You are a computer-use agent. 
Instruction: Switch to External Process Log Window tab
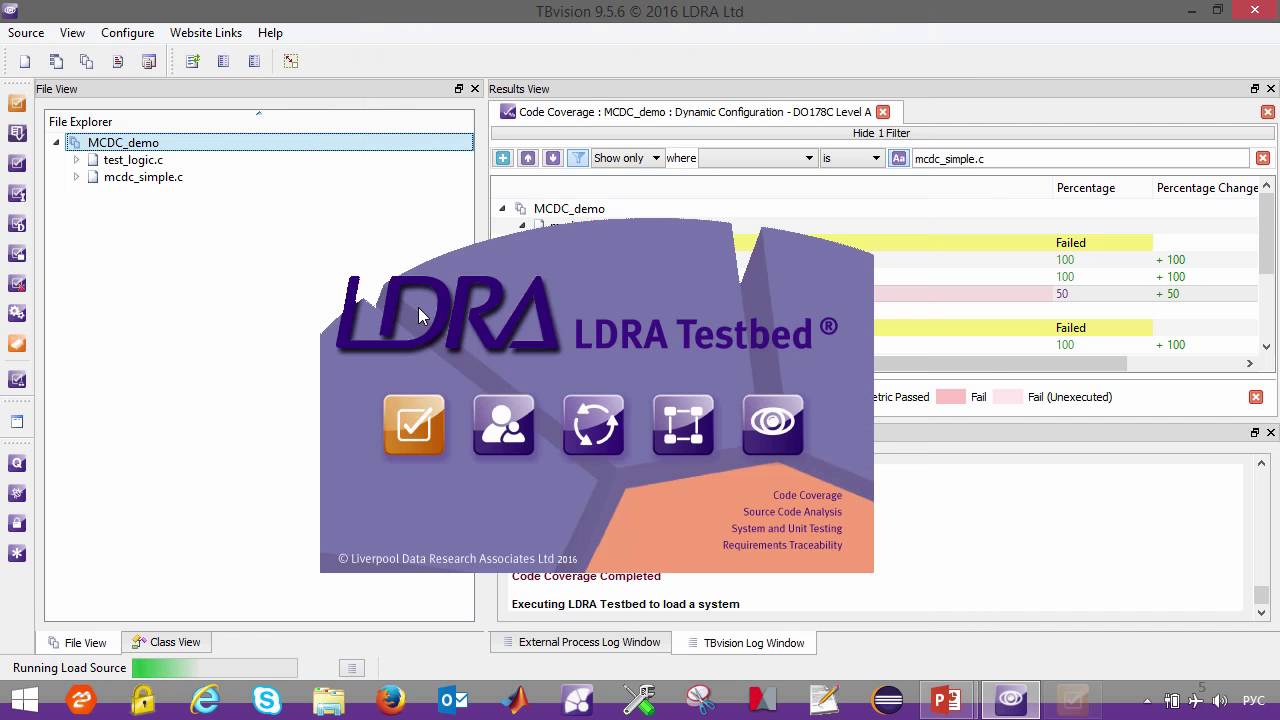[x=580, y=642]
